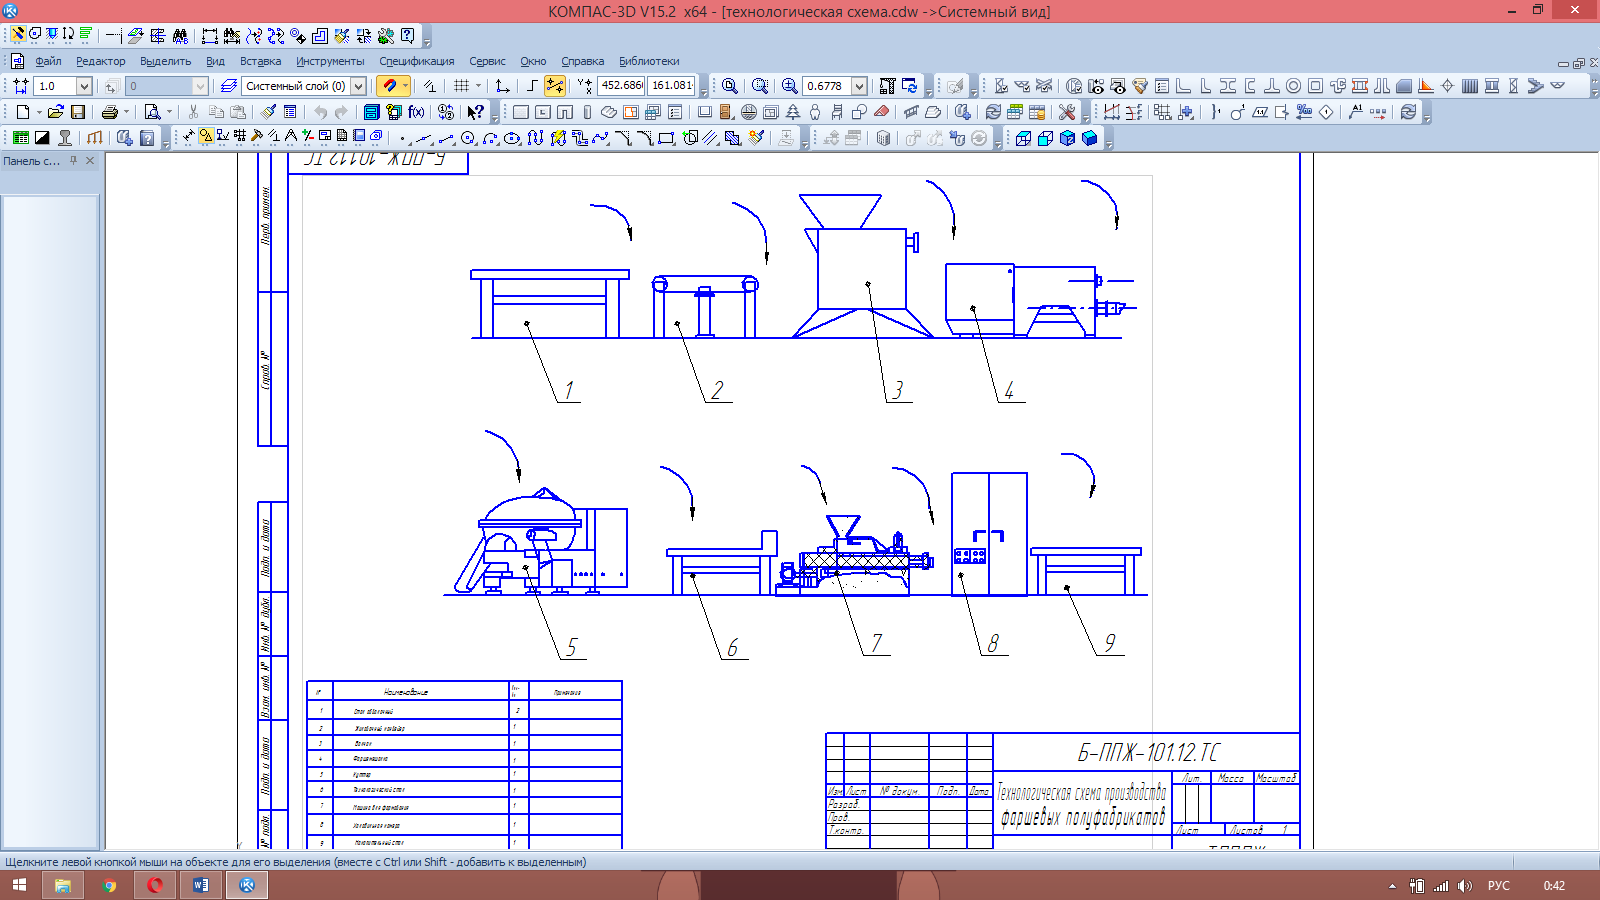This screenshot has width=1600, height=900.
Task: Pin the side panel with the pushpin
Action: tap(73, 160)
